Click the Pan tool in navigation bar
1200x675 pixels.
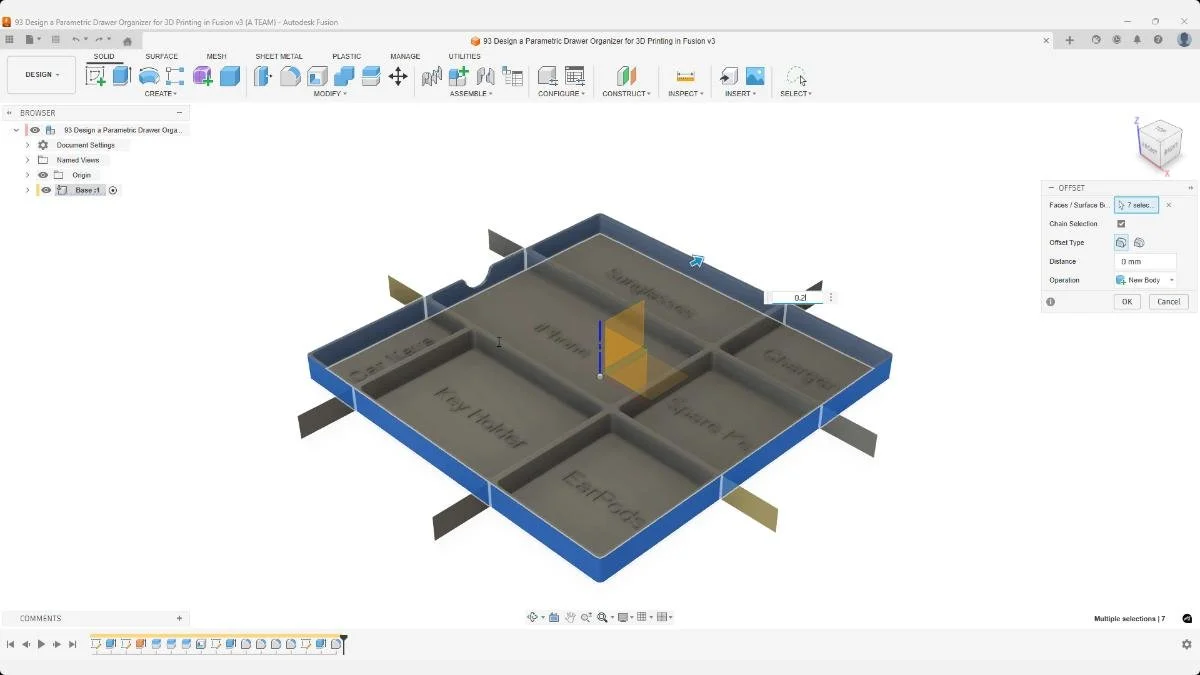pyautogui.click(x=570, y=617)
